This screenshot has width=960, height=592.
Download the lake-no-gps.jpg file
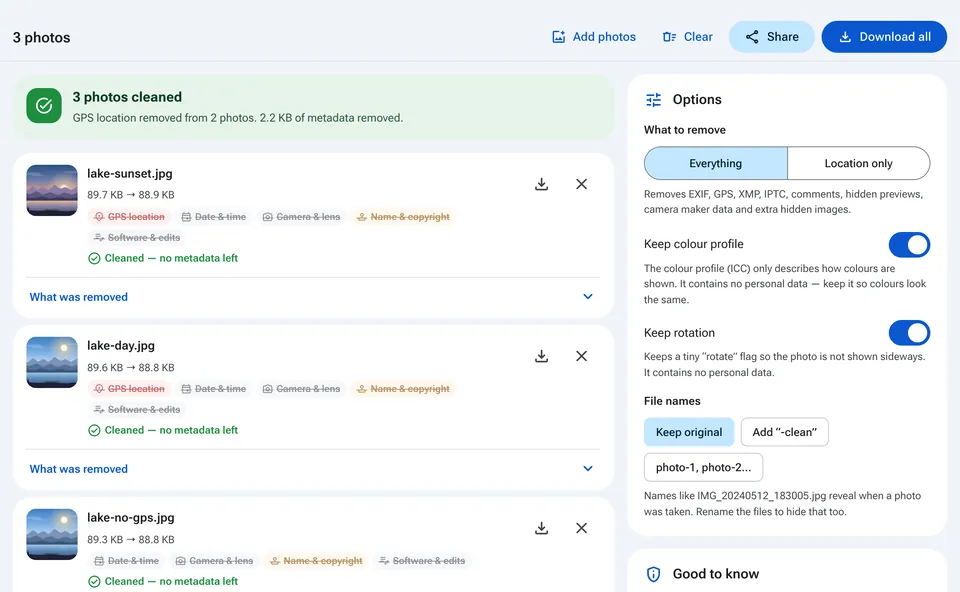[541, 528]
